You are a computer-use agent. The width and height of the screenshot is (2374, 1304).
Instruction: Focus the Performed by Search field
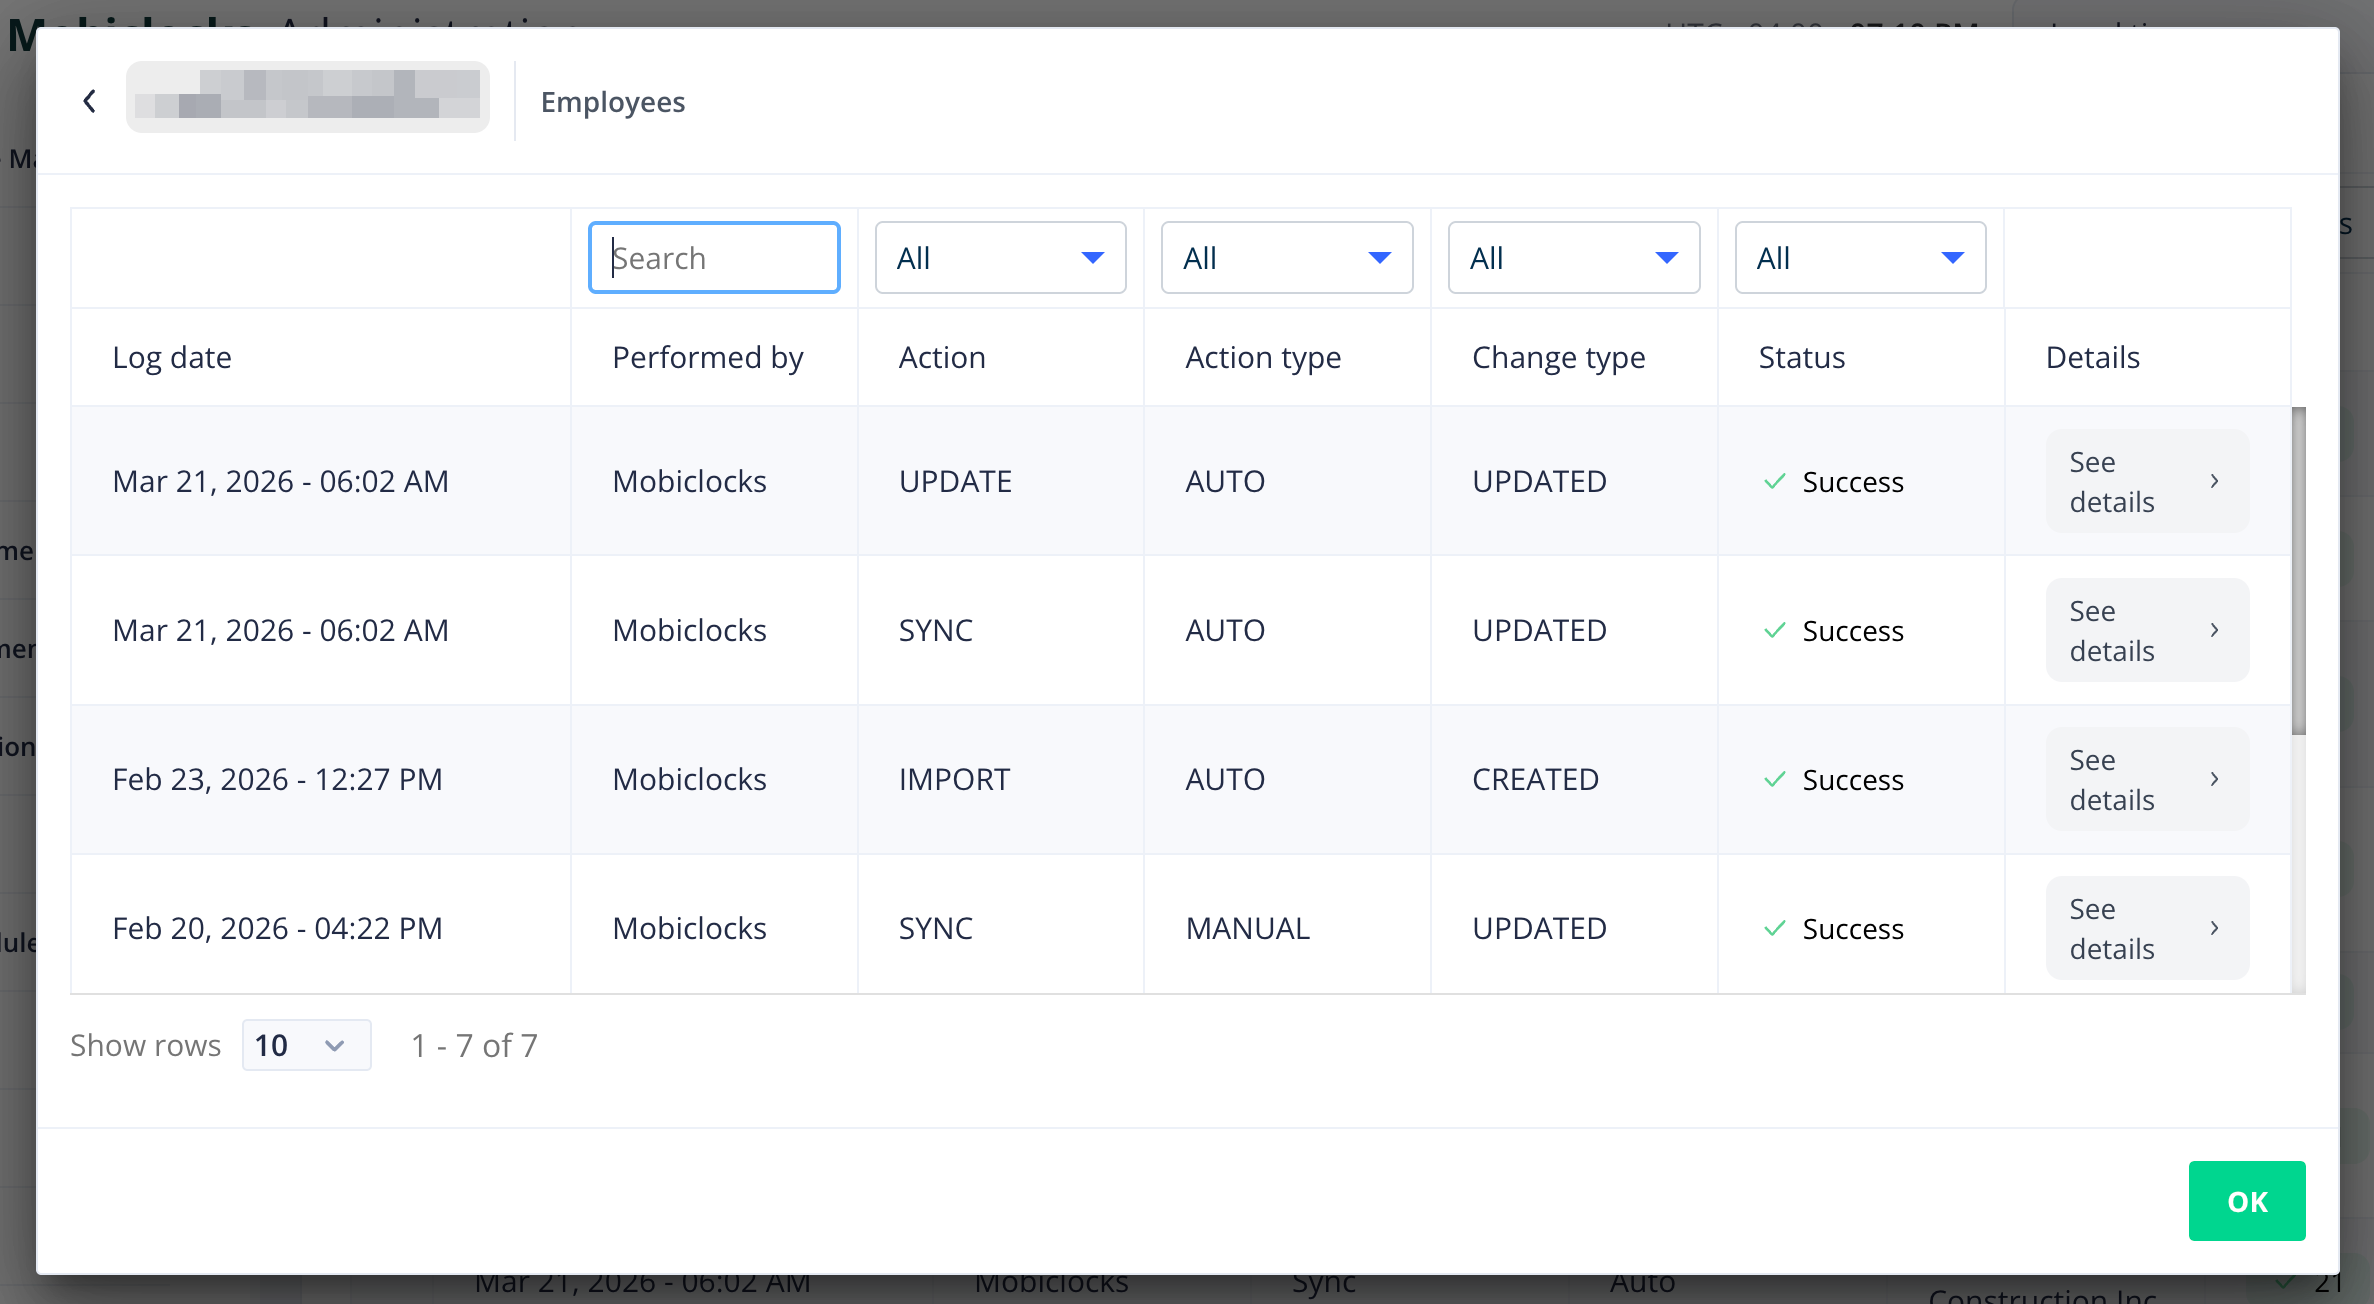tap(714, 258)
